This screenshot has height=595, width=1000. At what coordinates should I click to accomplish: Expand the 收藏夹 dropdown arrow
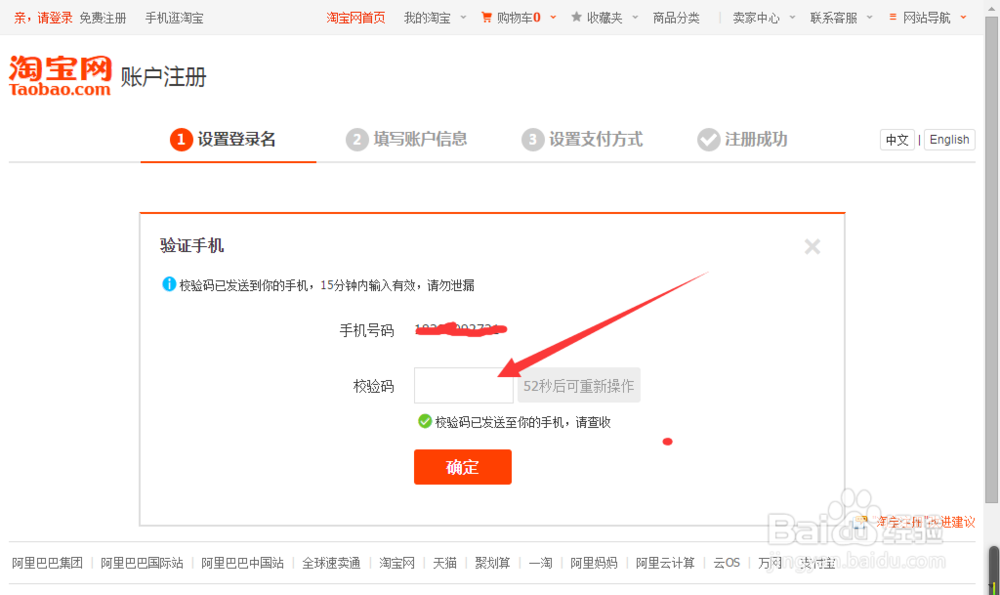click(x=635, y=18)
